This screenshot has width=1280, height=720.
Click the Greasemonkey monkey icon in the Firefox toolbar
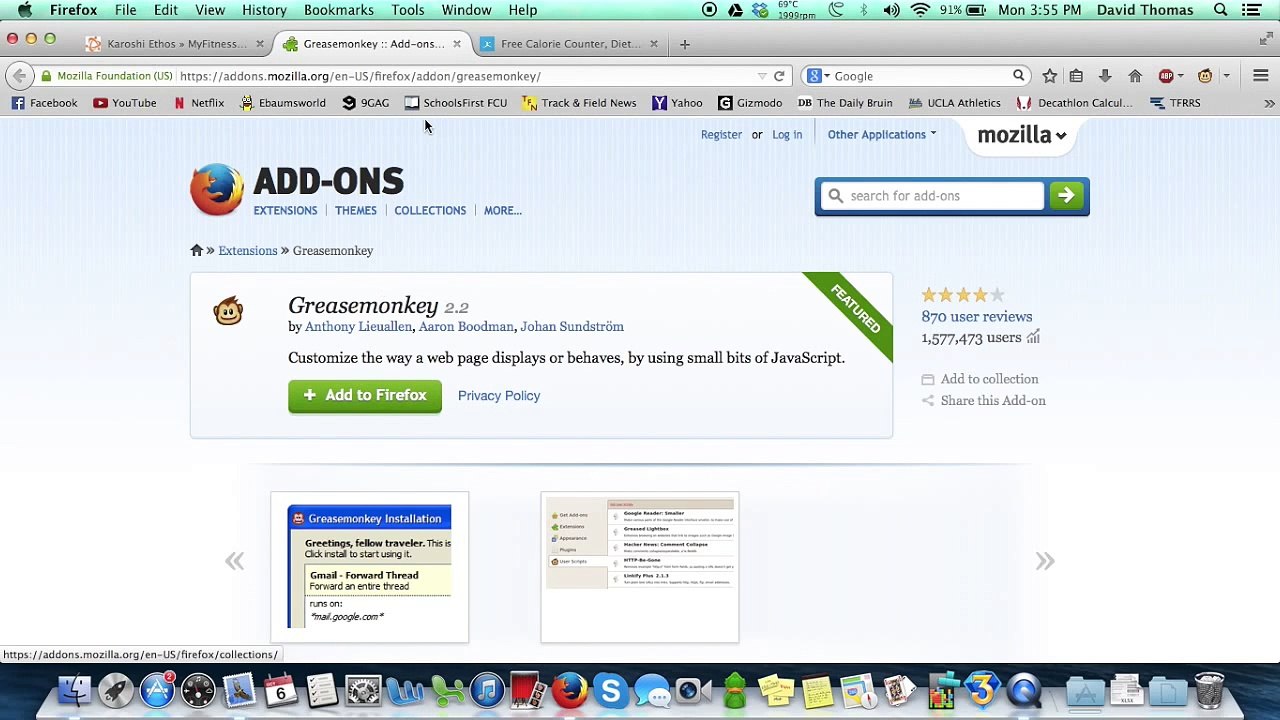tap(1205, 76)
